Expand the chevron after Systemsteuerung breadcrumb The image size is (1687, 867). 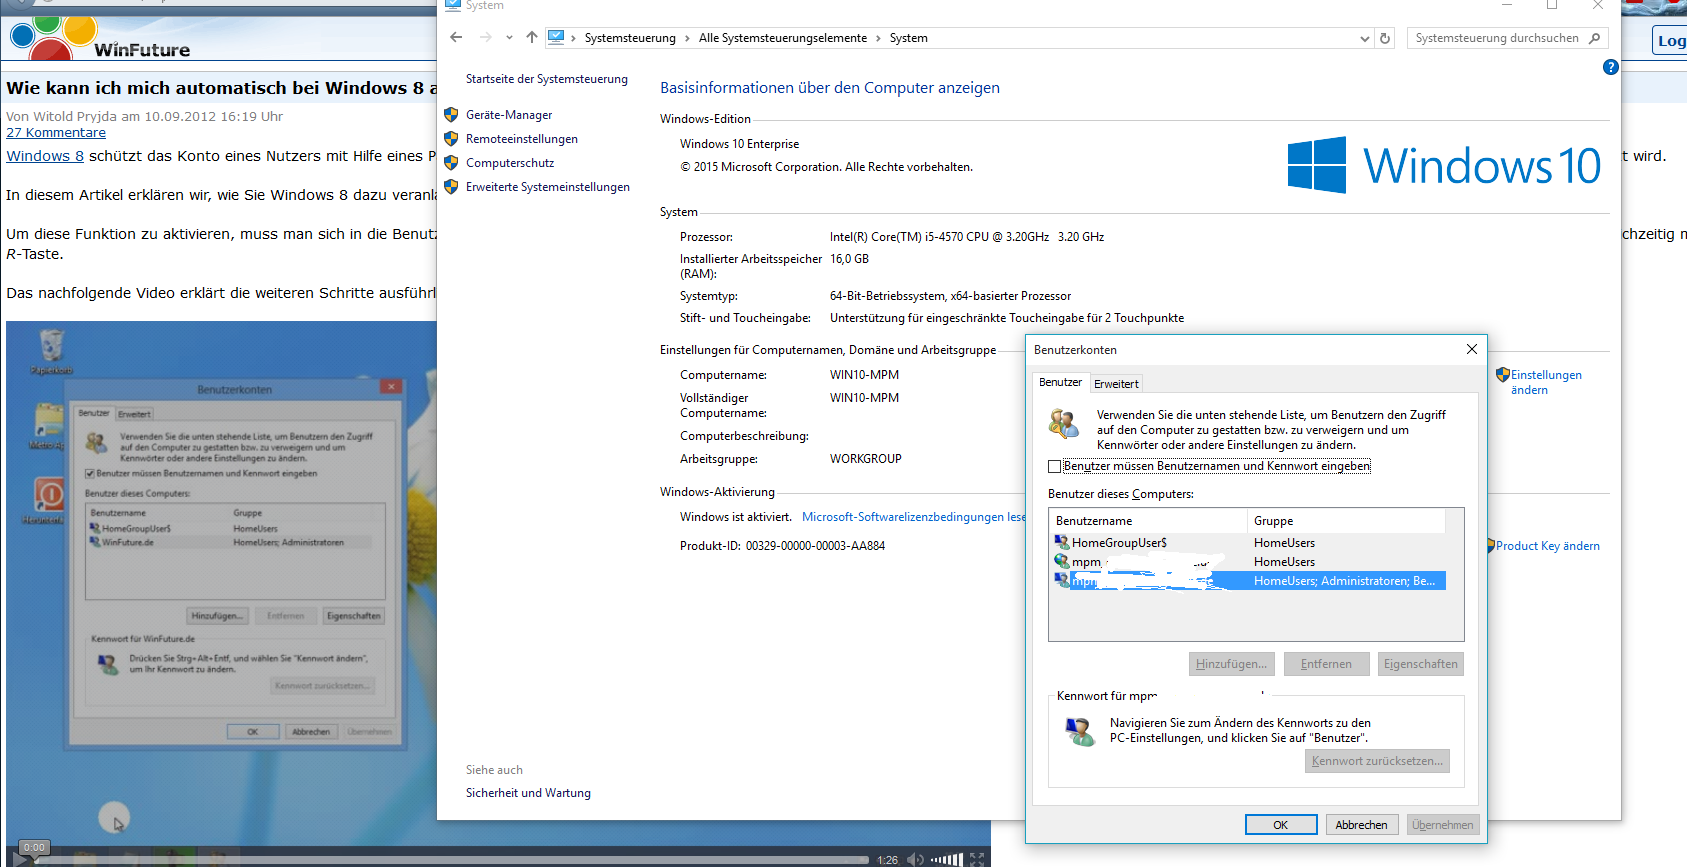point(687,38)
